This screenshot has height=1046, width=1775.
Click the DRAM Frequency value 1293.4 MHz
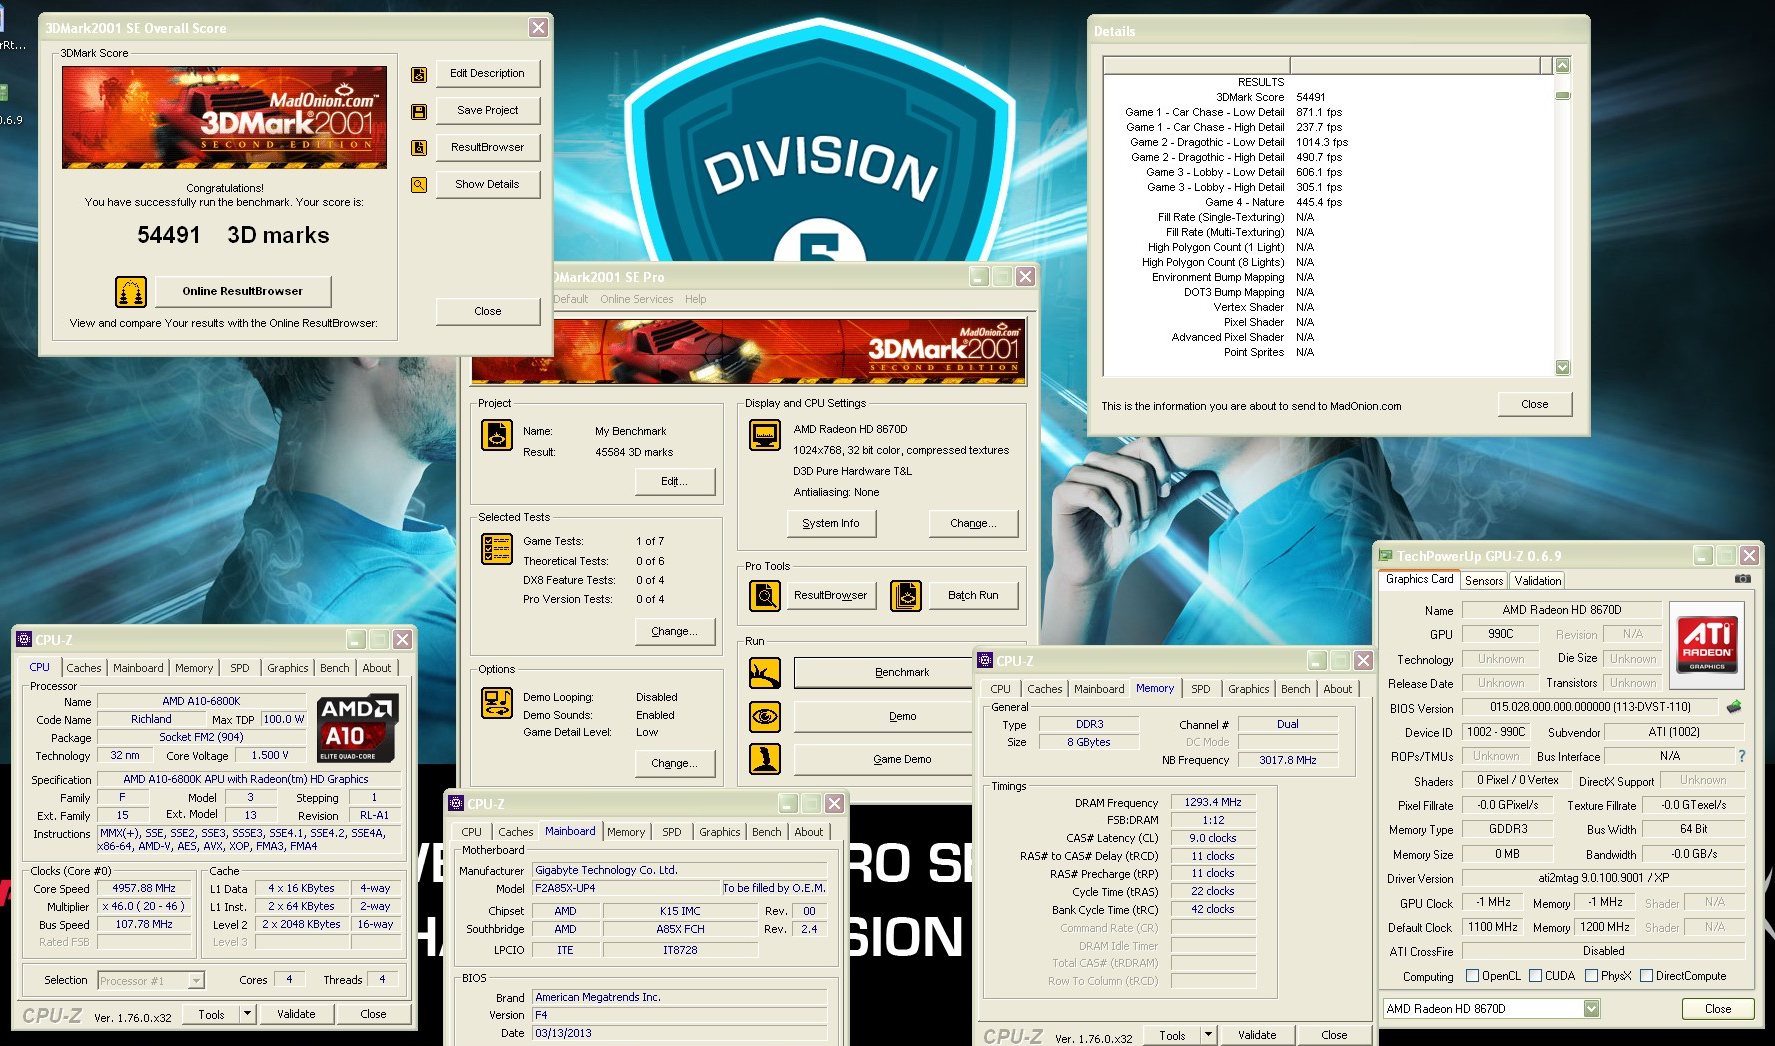click(1213, 802)
